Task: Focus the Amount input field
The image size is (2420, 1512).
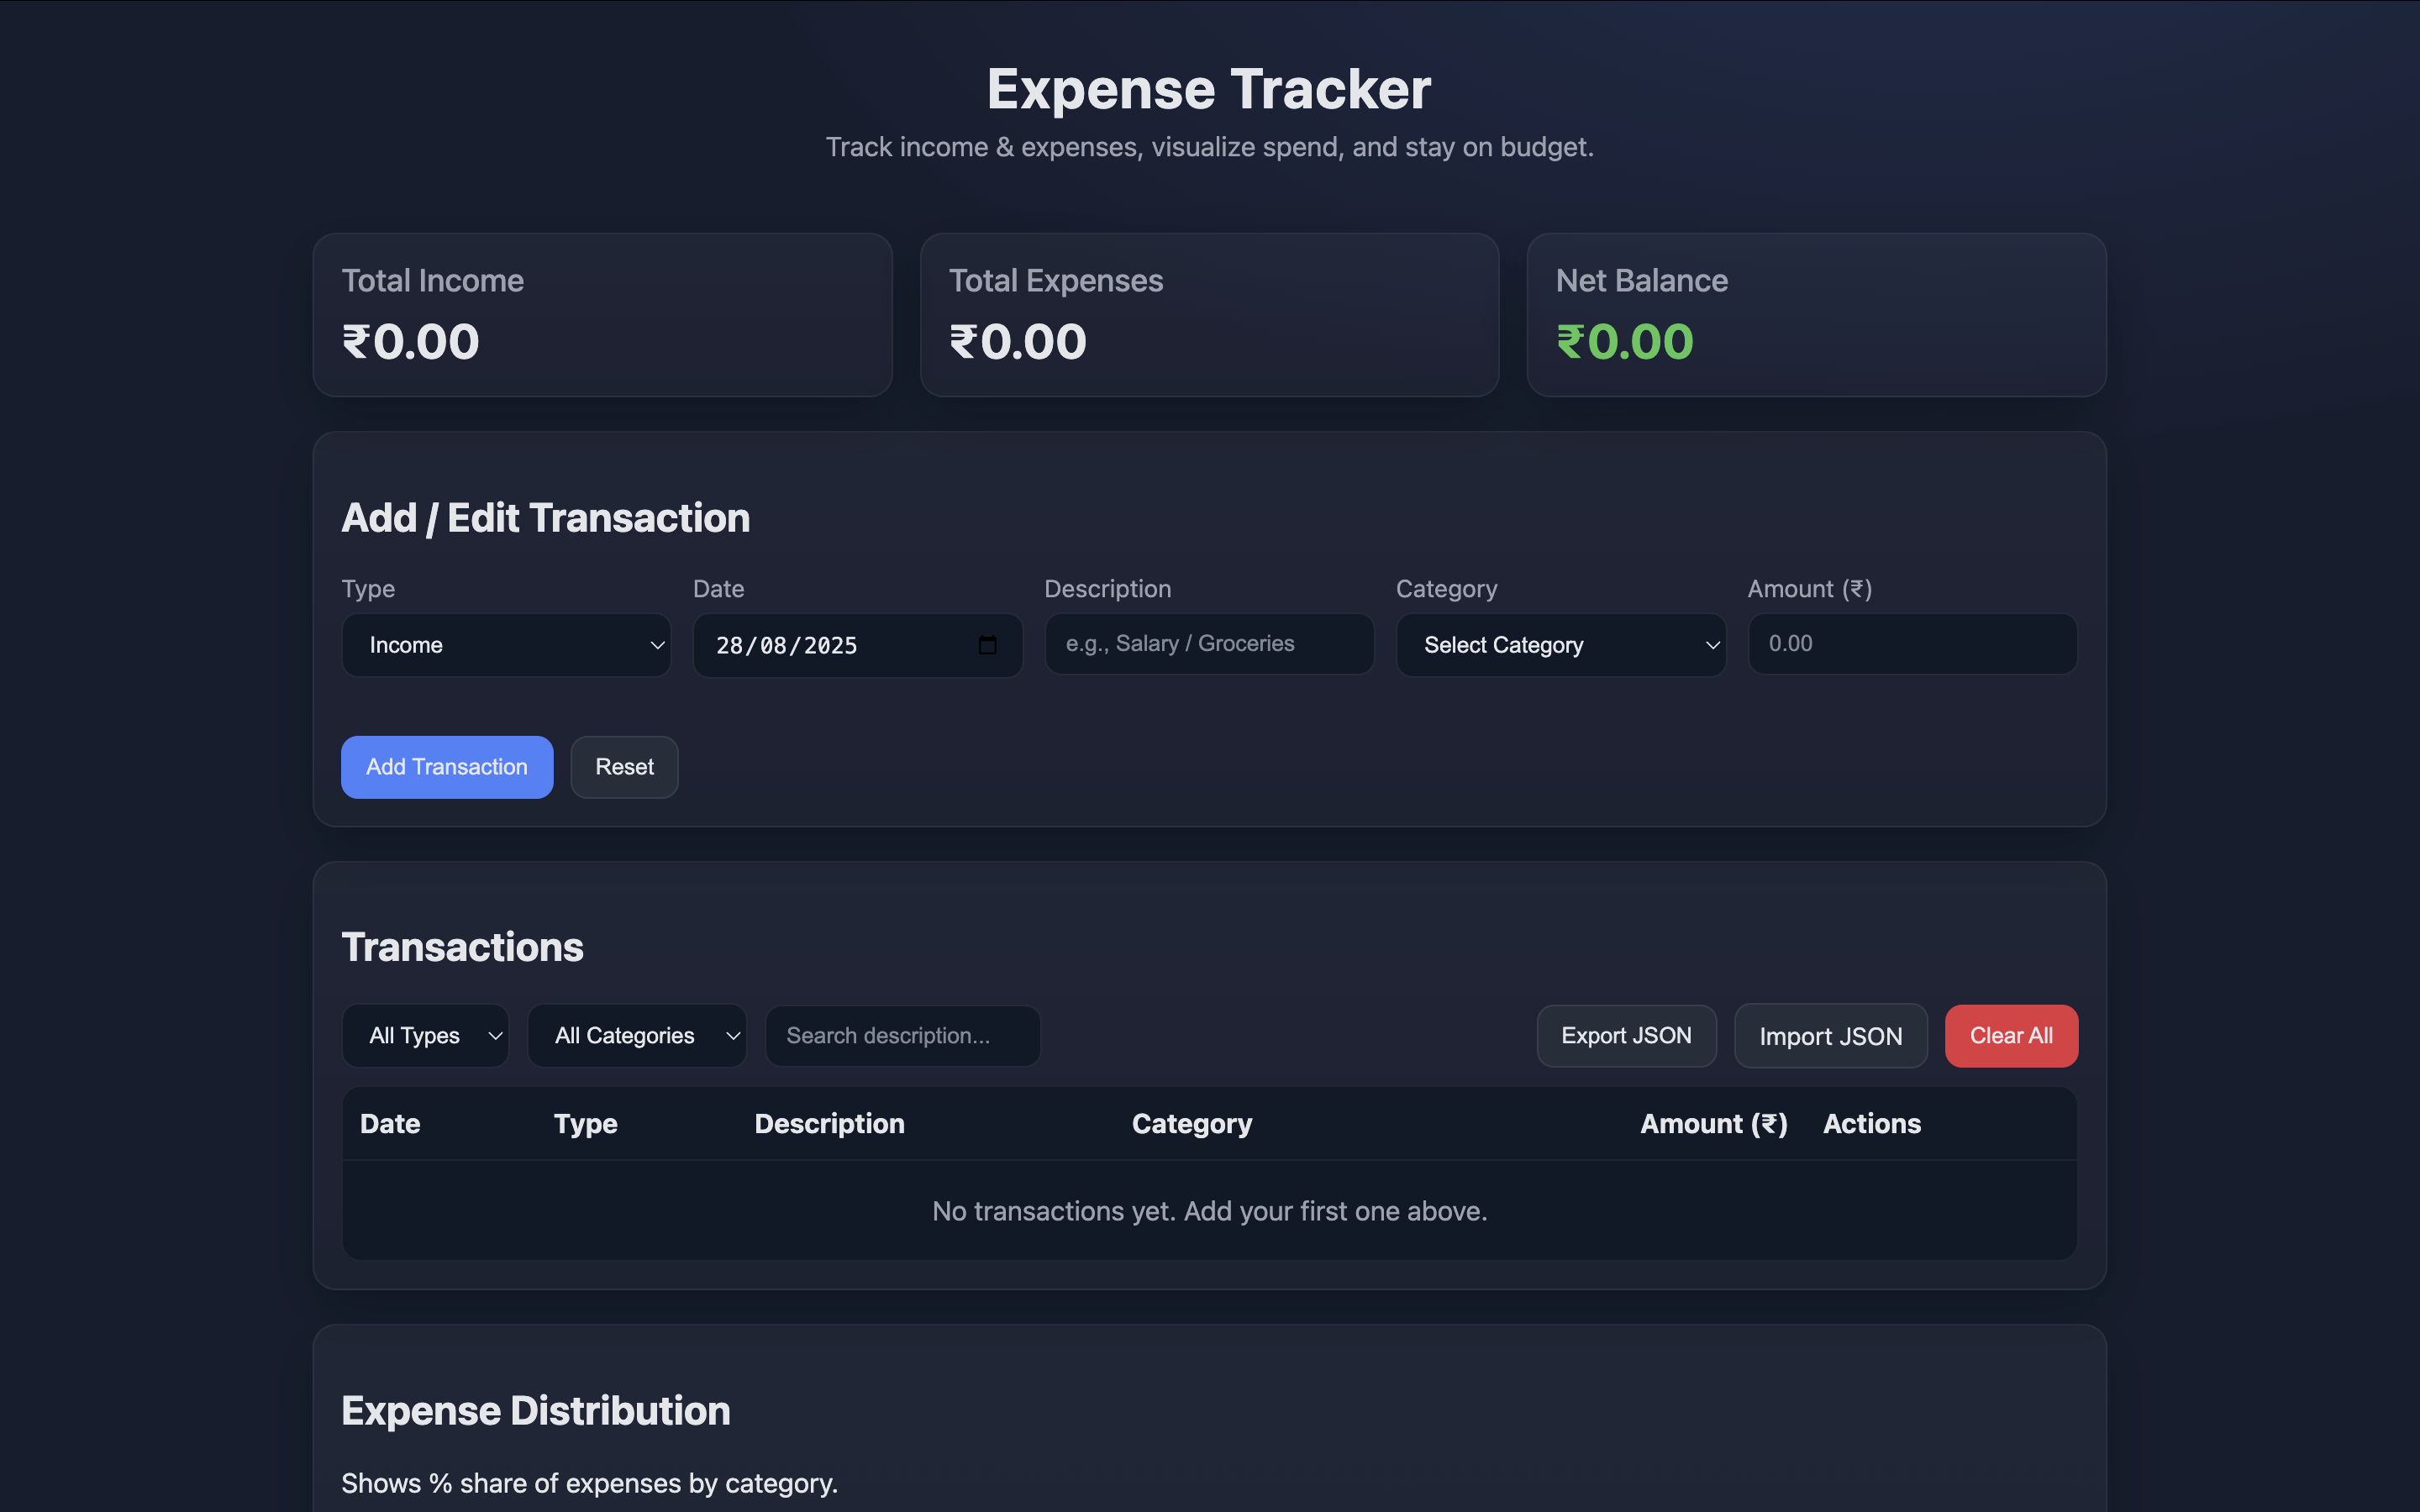Action: (1912, 644)
